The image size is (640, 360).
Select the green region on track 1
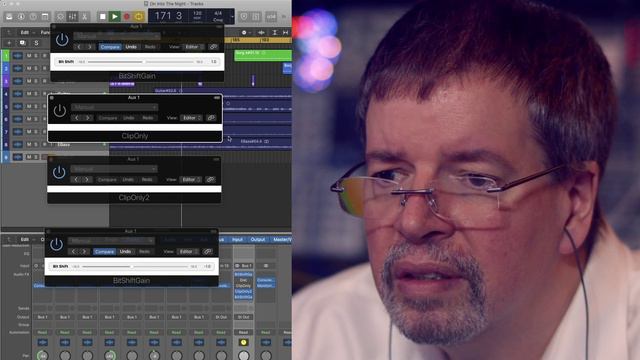[262, 56]
